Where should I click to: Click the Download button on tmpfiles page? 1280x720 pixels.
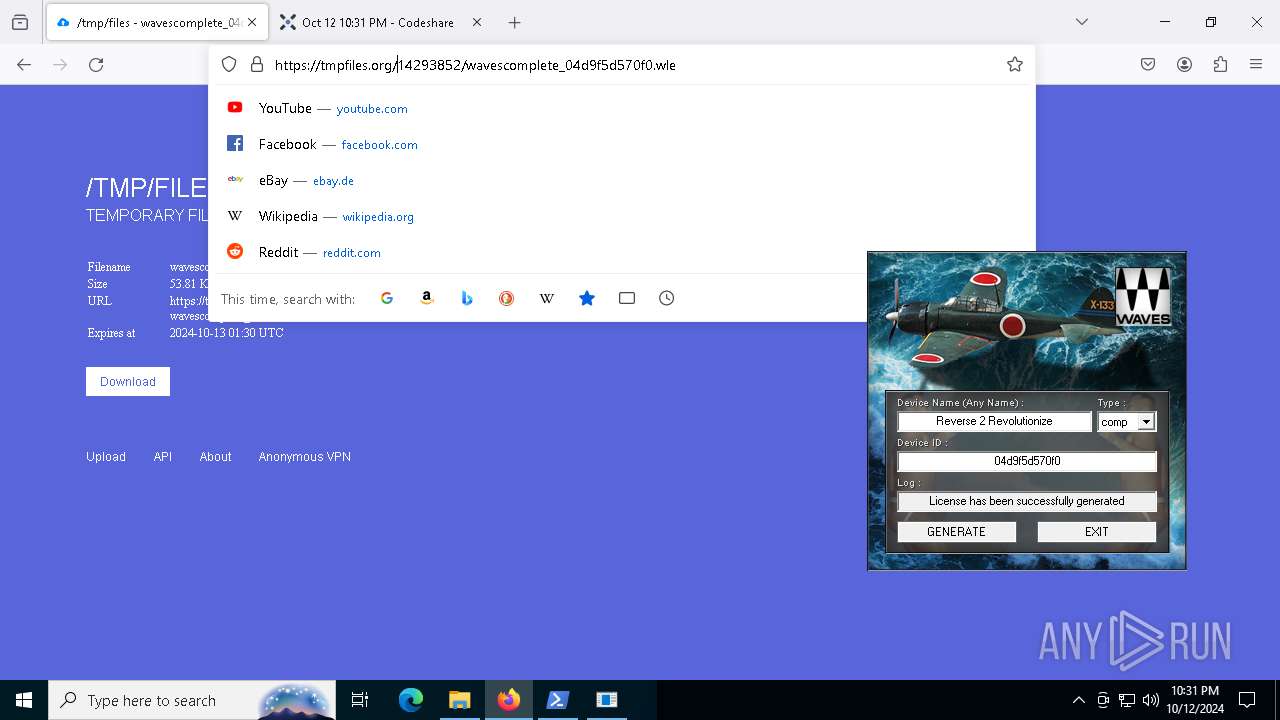(x=128, y=381)
